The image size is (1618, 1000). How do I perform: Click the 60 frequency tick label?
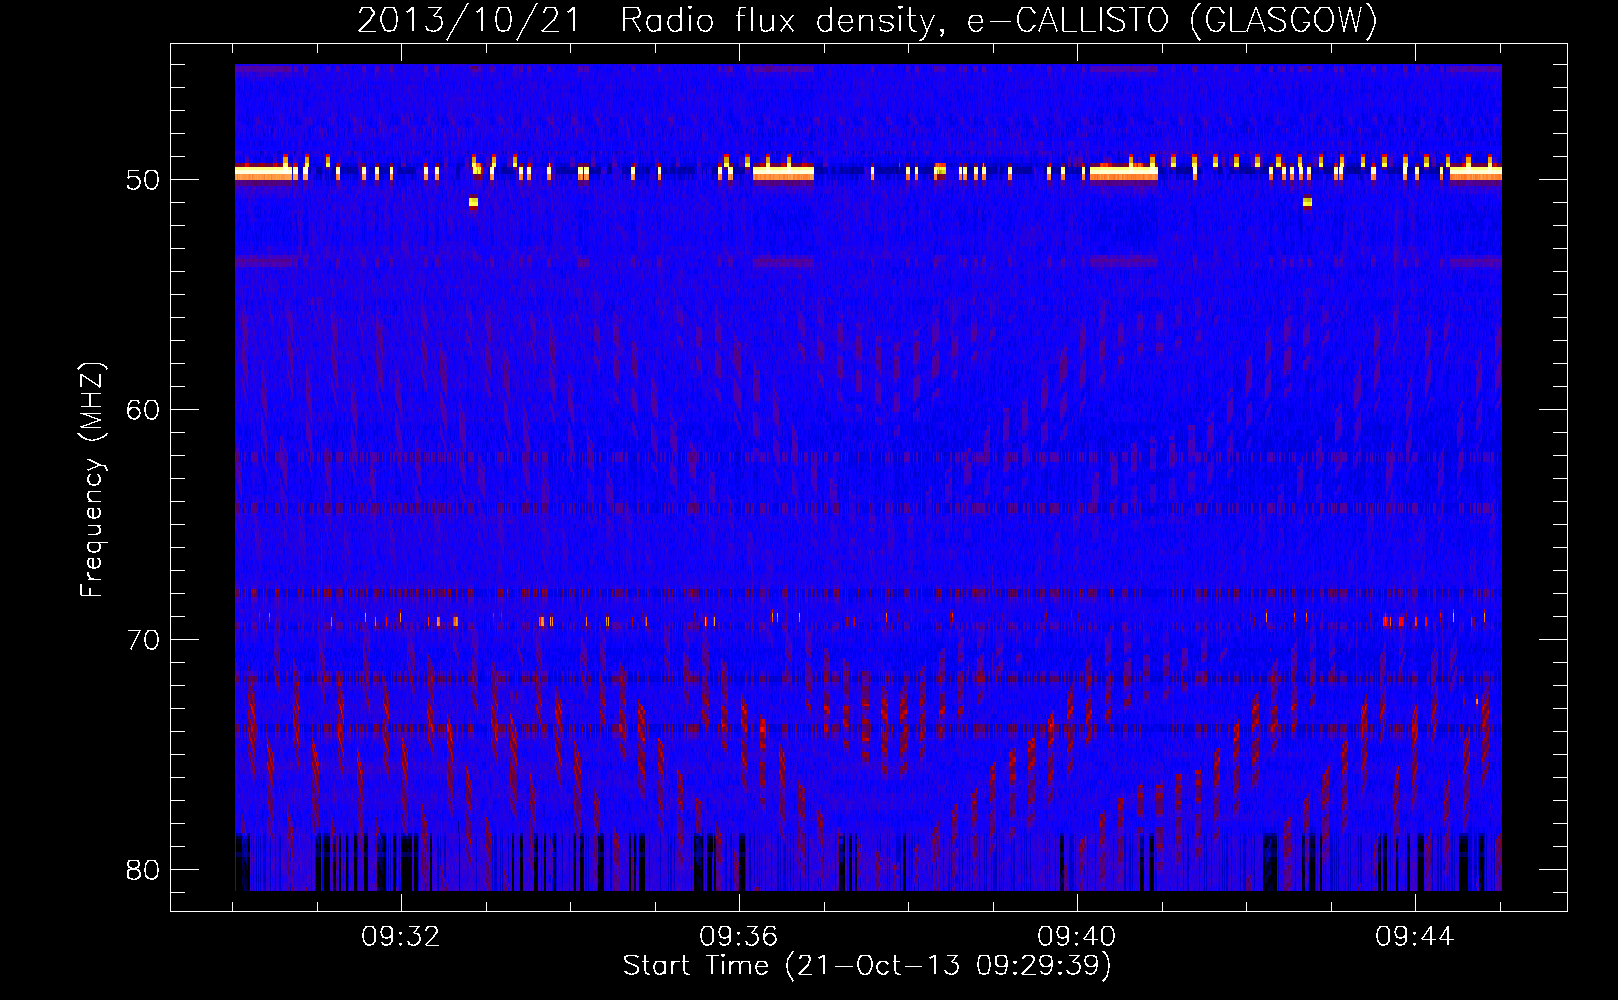tap(143, 410)
